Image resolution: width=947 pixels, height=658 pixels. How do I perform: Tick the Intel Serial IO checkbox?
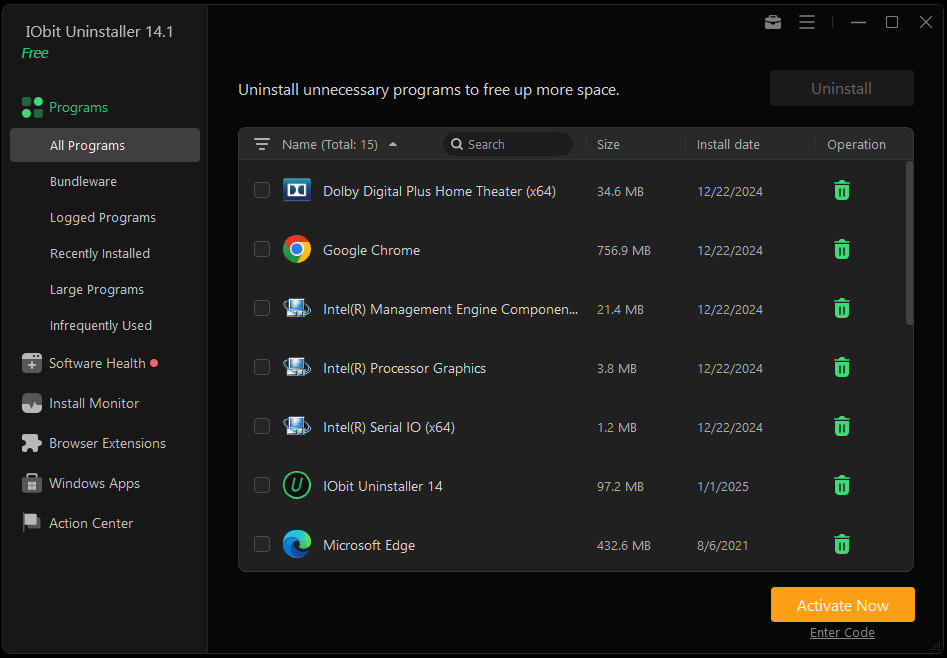(262, 426)
